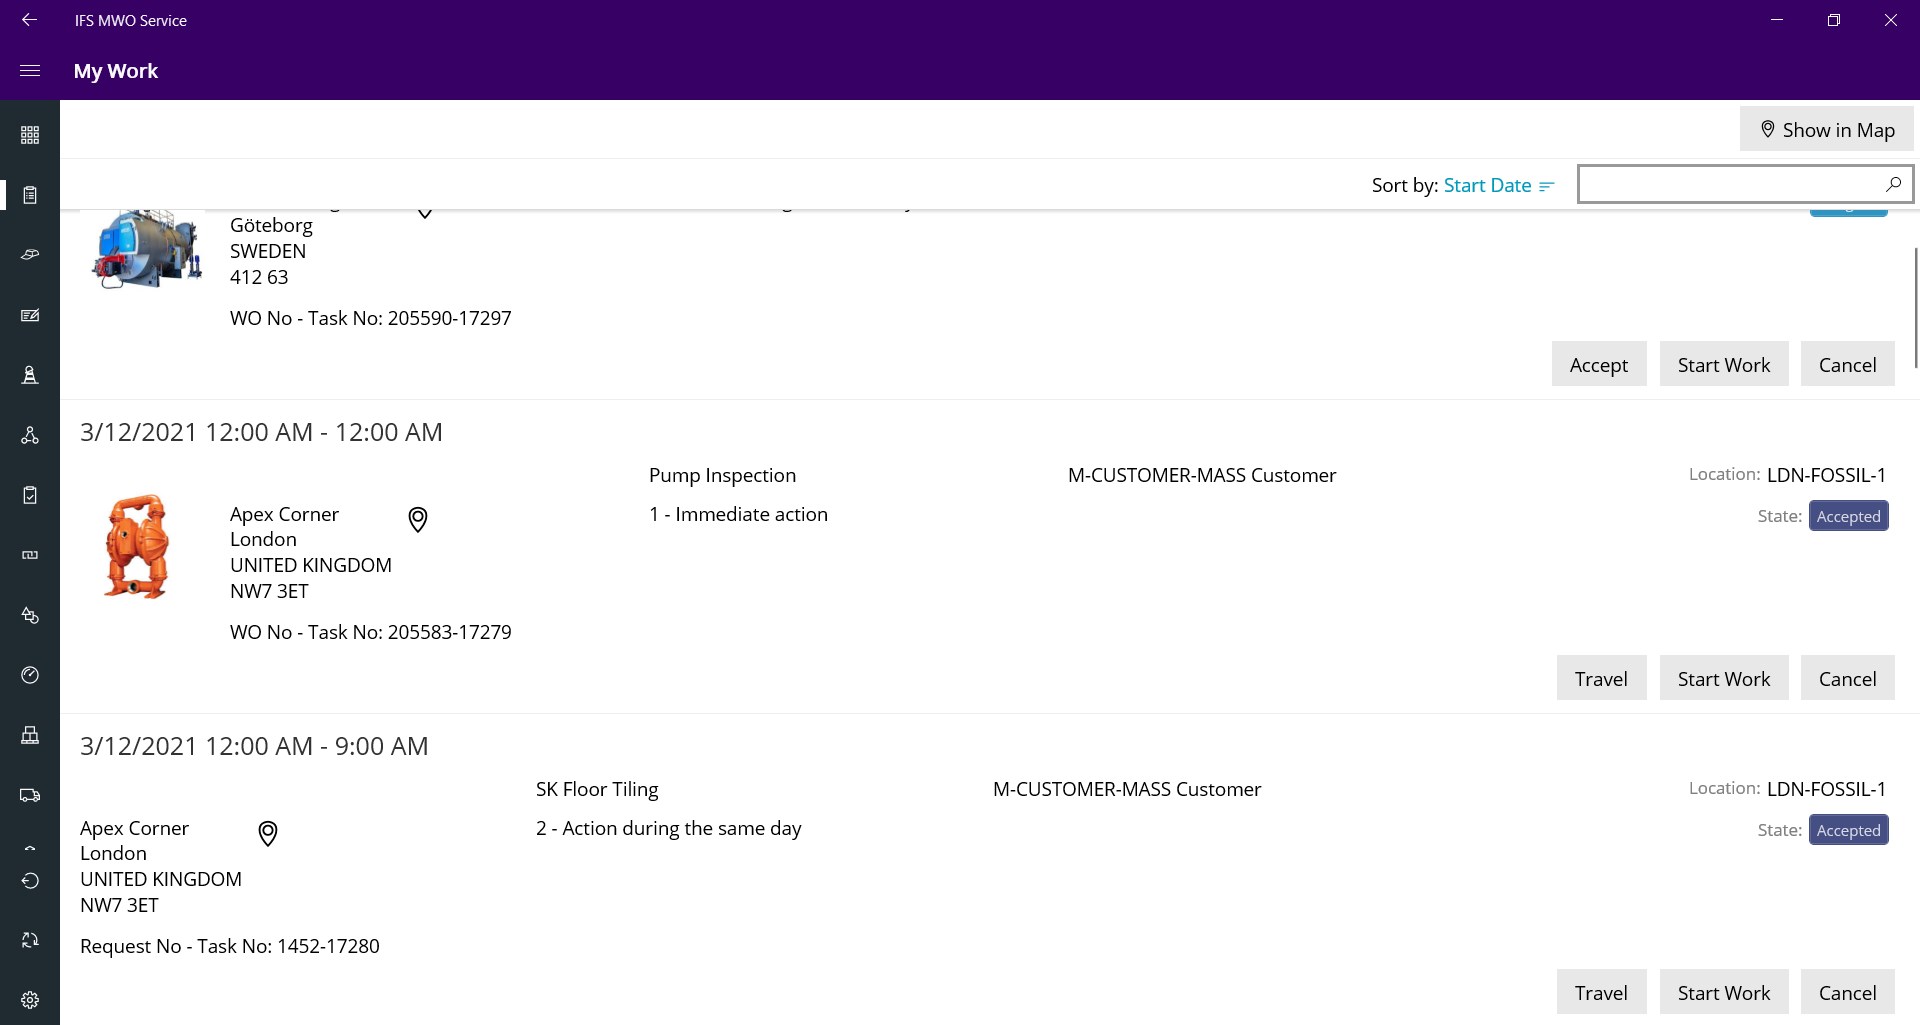Image resolution: width=1920 pixels, height=1025 pixels.
Task: Click map pin for SK Floor Tiling address
Action: (x=268, y=833)
